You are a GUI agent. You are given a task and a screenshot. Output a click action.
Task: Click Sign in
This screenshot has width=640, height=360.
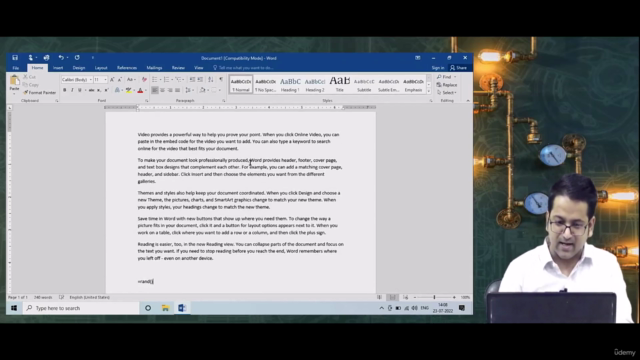(438, 68)
